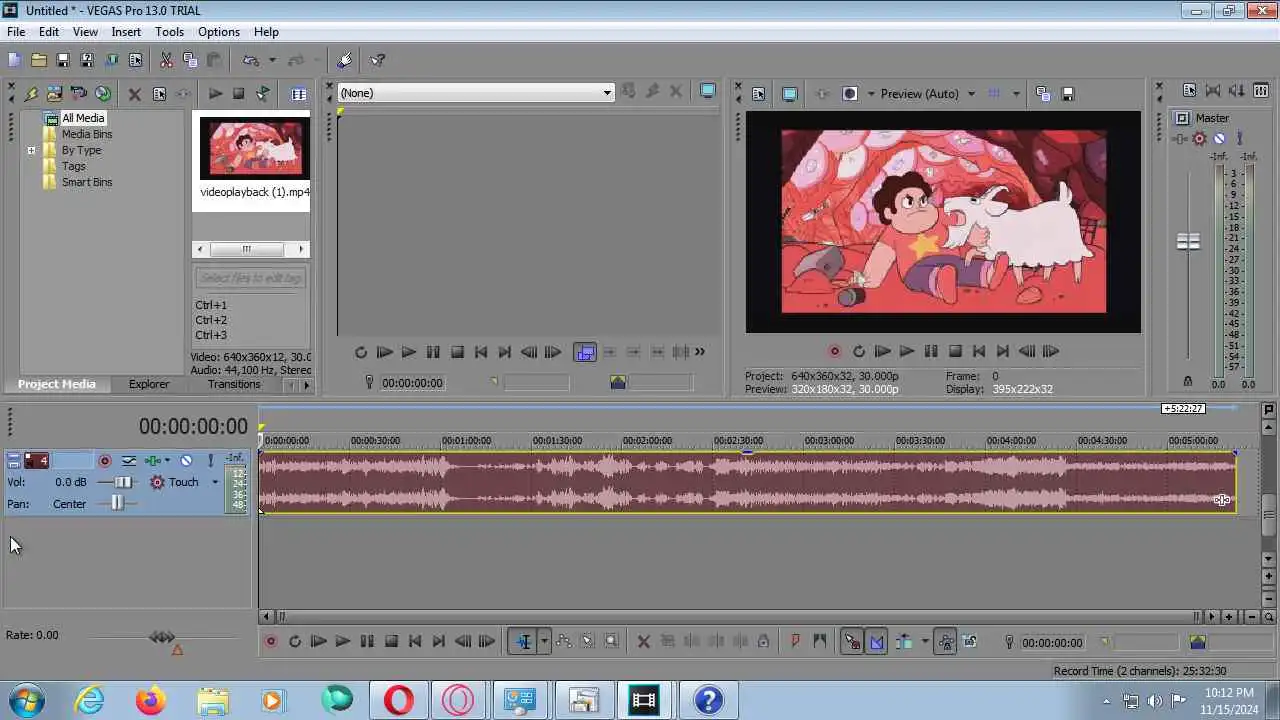
Task: Click the Record button in timeline transport
Action: click(x=270, y=642)
